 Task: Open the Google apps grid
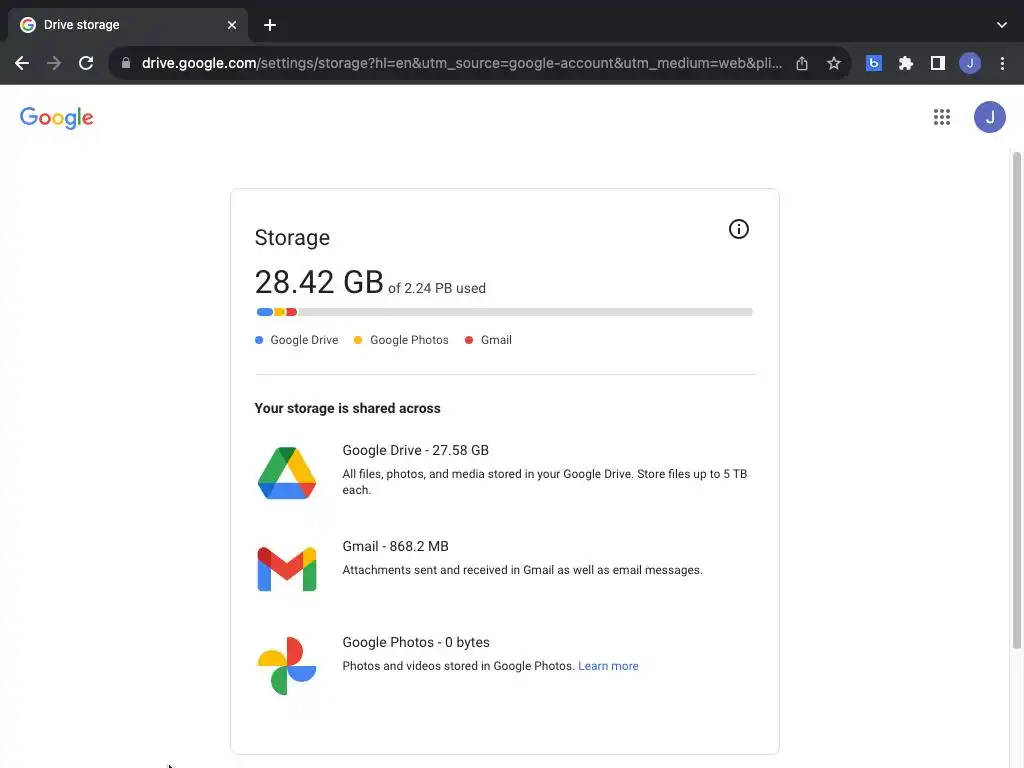942,117
